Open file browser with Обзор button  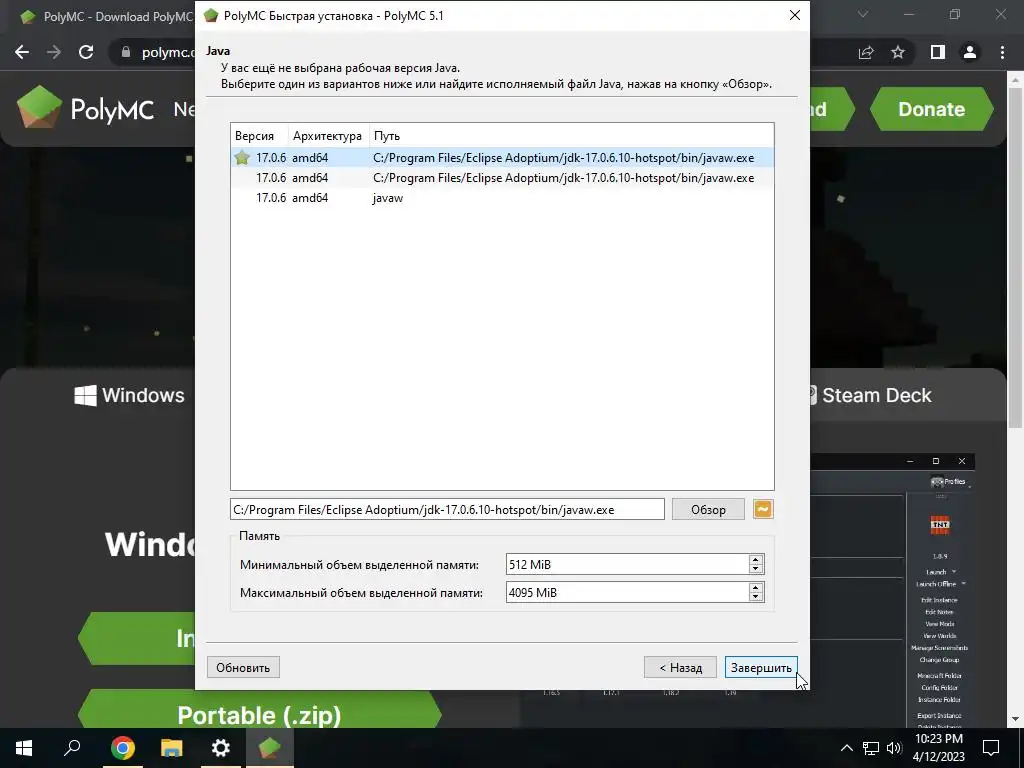[708, 509]
